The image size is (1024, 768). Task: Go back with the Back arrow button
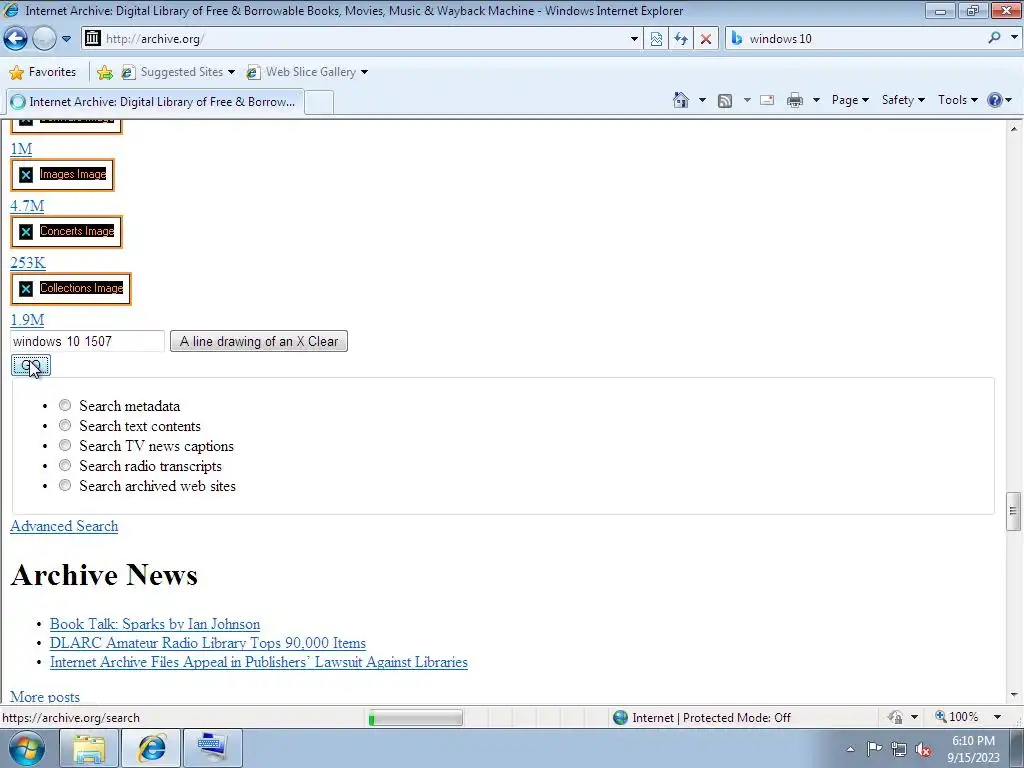point(16,39)
